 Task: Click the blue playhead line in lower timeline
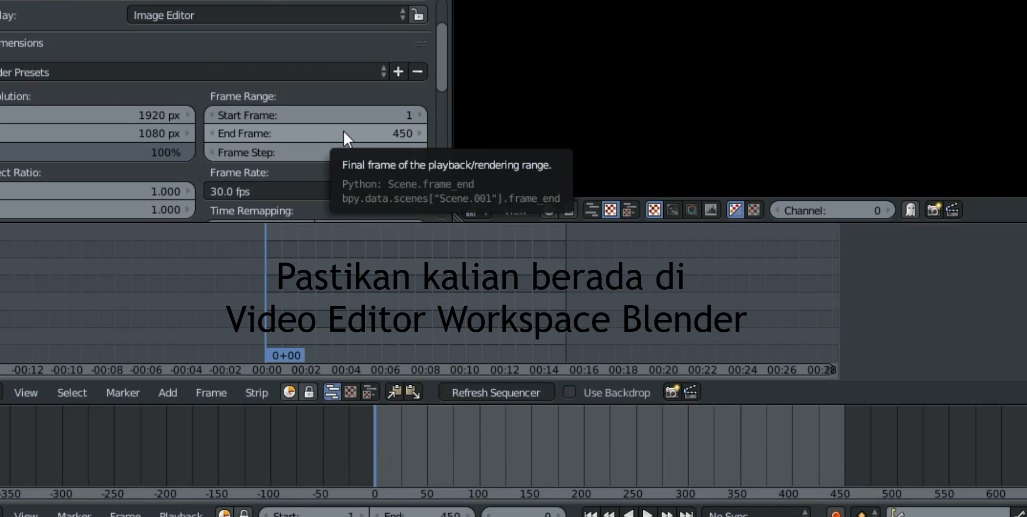375,446
